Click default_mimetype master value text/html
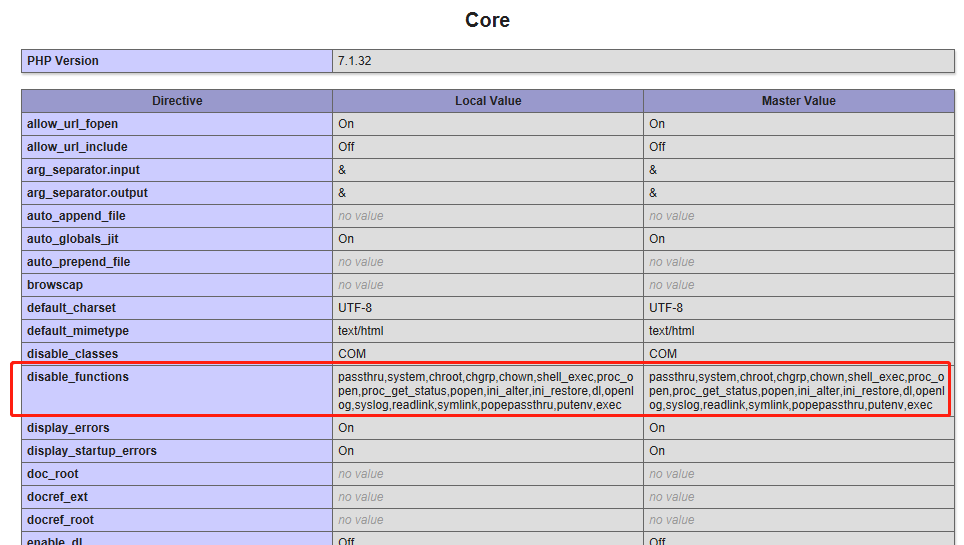The width and height of the screenshot is (964, 545). pos(671,331)
